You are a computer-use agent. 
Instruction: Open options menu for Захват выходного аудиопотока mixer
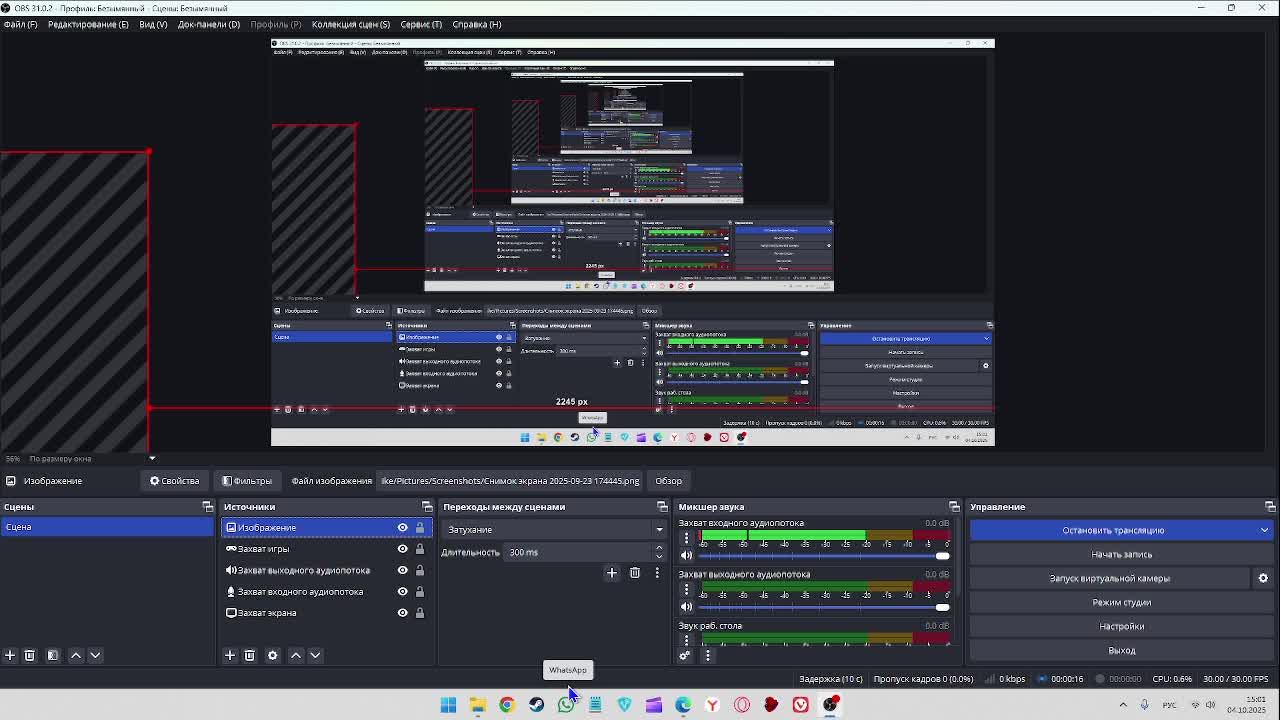point(686,589)
